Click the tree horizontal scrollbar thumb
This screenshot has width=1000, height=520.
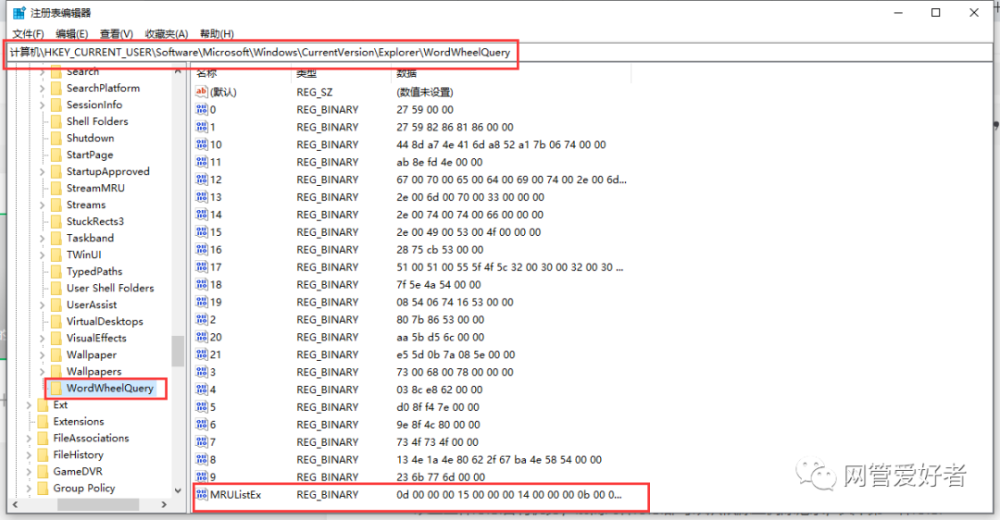(x=98, y=504)
